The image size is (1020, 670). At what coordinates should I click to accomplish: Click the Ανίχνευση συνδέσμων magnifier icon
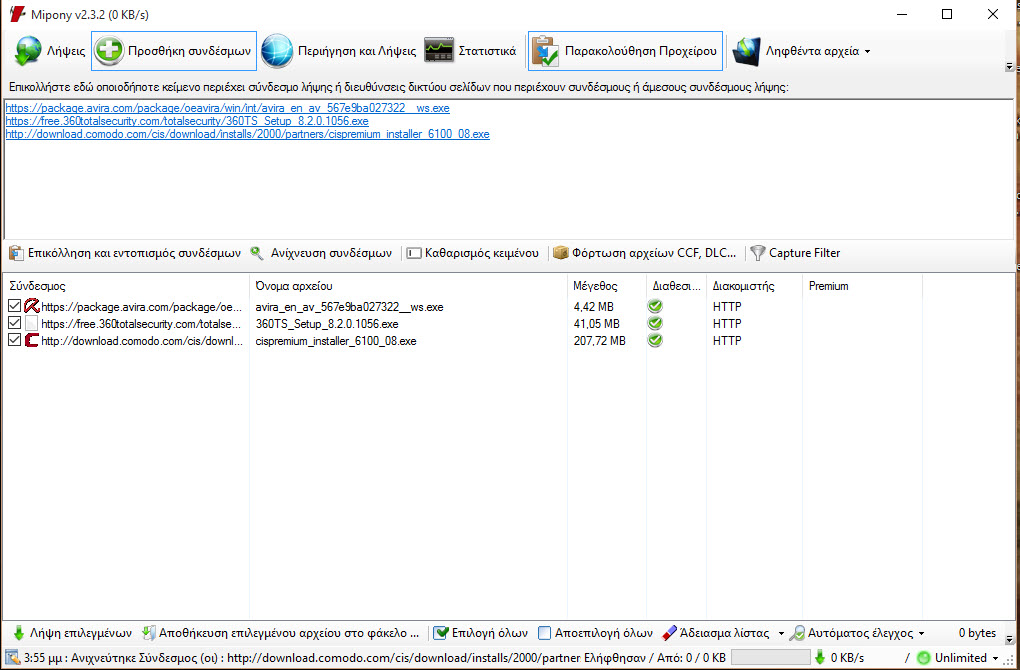pyautogui.click(x=257, y=253)
